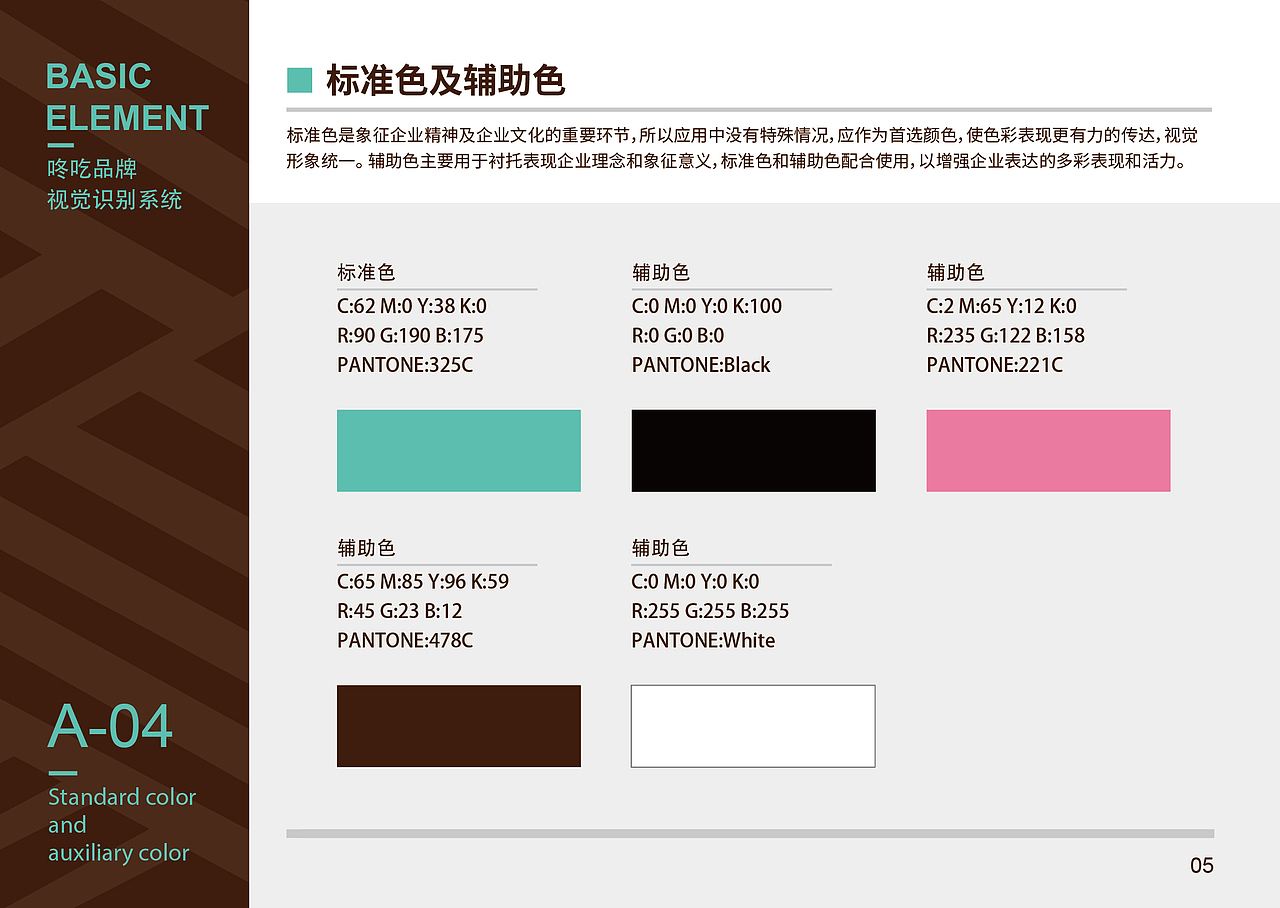Viewport: 1280px width, 908px height.
Task: Select the pink PANTONE 221C swatch
Action: [x=1048, y=451]
